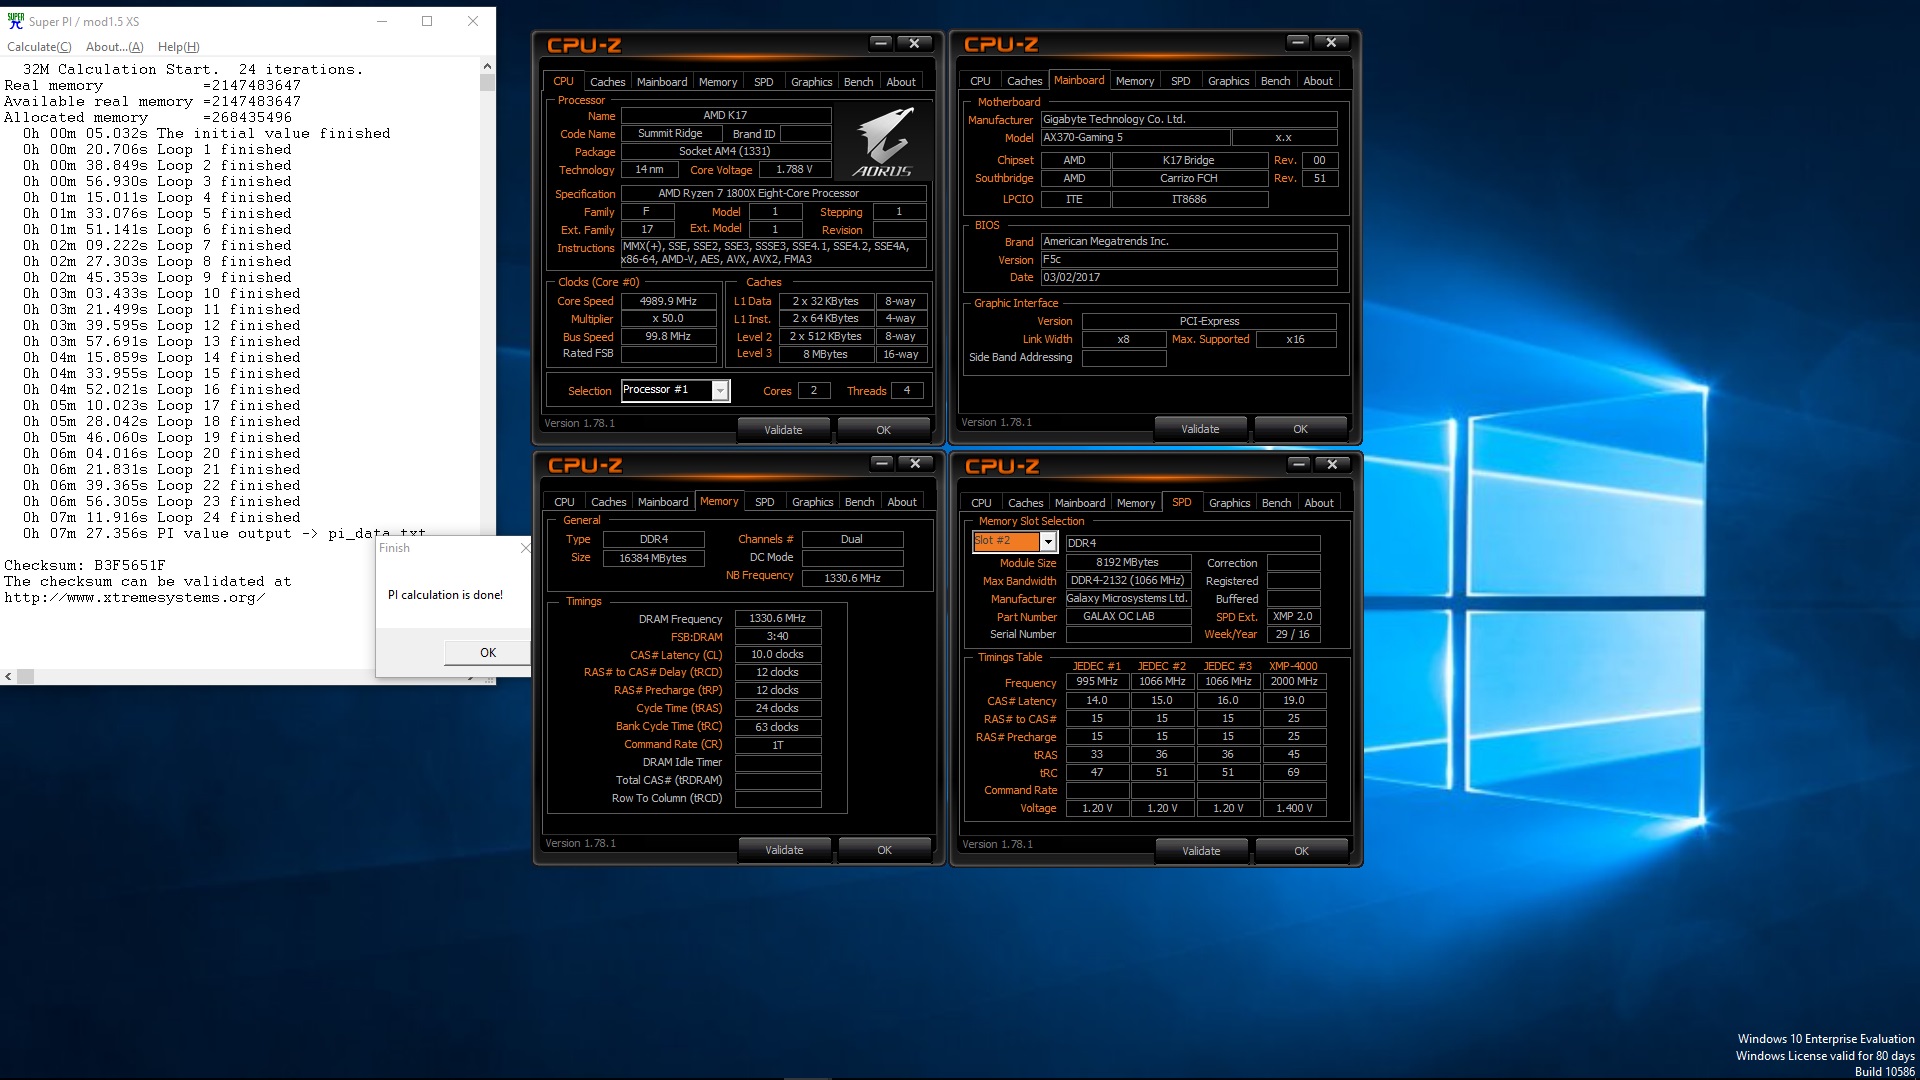Minimize the CPU-Z Mainboard window
The width and height of the screenshot is (1920, 1080).
click(x=1297, y=42)
